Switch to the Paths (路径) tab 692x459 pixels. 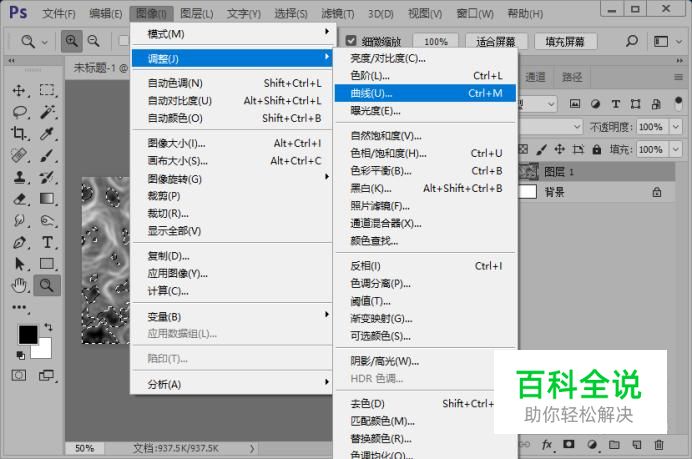pos(572,78)
